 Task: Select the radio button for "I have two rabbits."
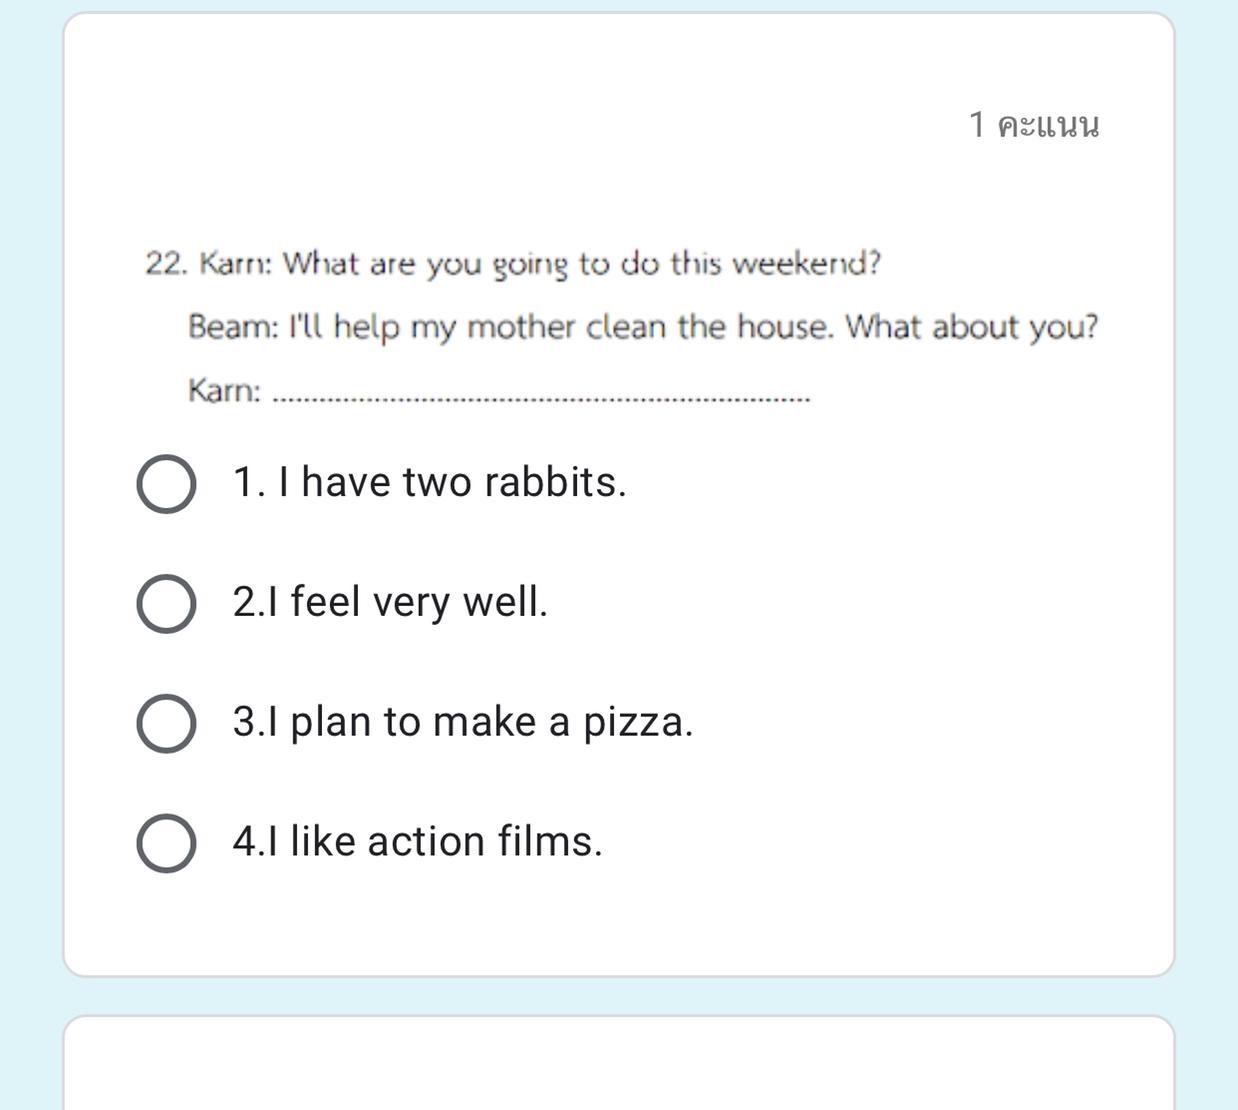(166, 484)
